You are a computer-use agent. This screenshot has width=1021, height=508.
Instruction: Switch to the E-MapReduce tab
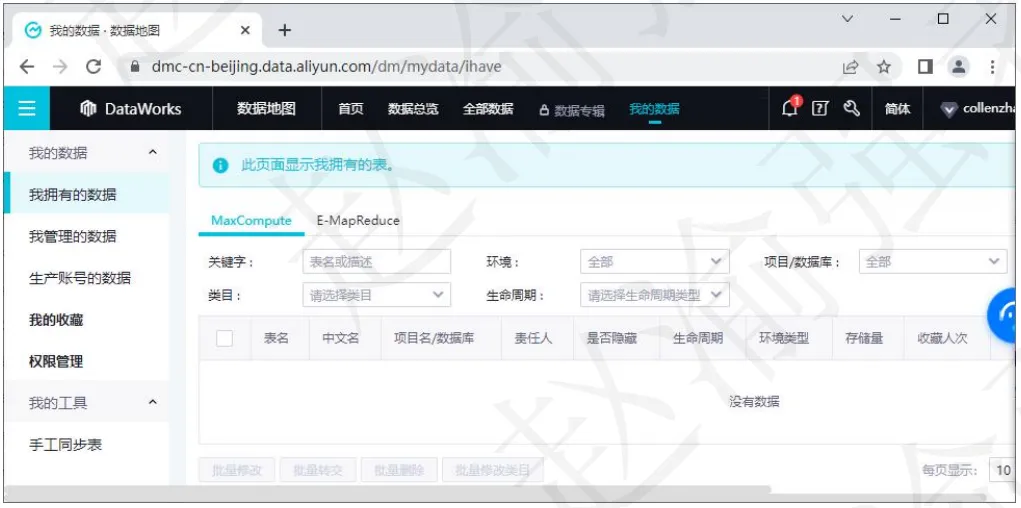coord(358,220)
